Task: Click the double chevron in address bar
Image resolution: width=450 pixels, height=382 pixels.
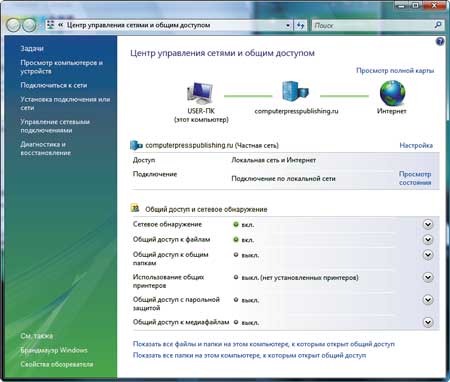Action: tap(61, 25)
